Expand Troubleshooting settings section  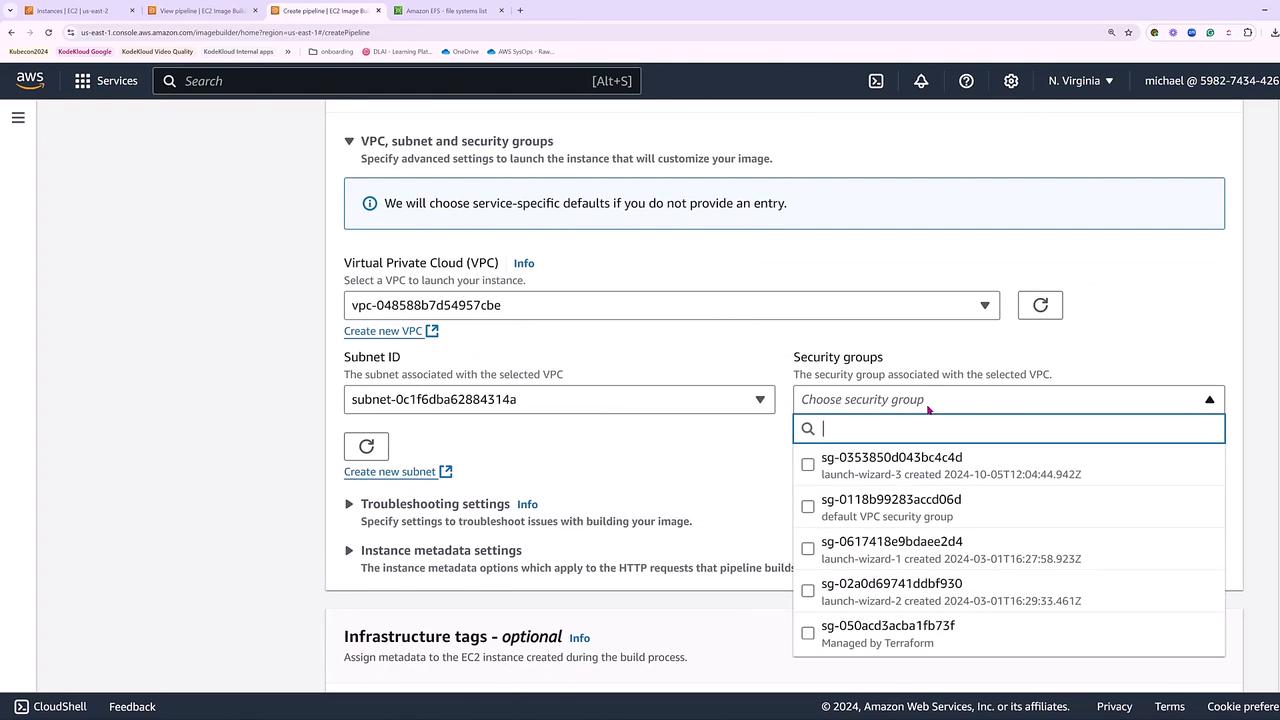349,504
